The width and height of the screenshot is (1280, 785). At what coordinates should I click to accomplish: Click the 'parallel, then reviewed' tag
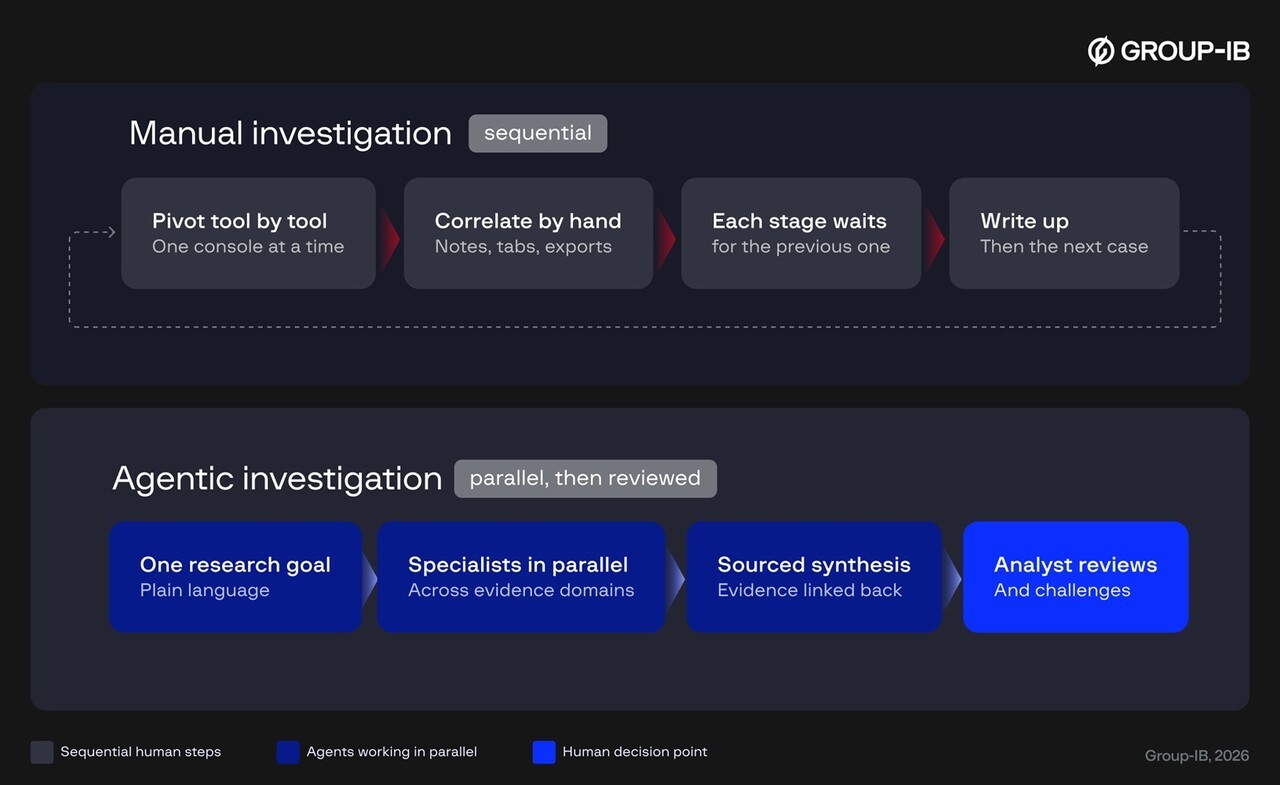(x=585, y=478)
